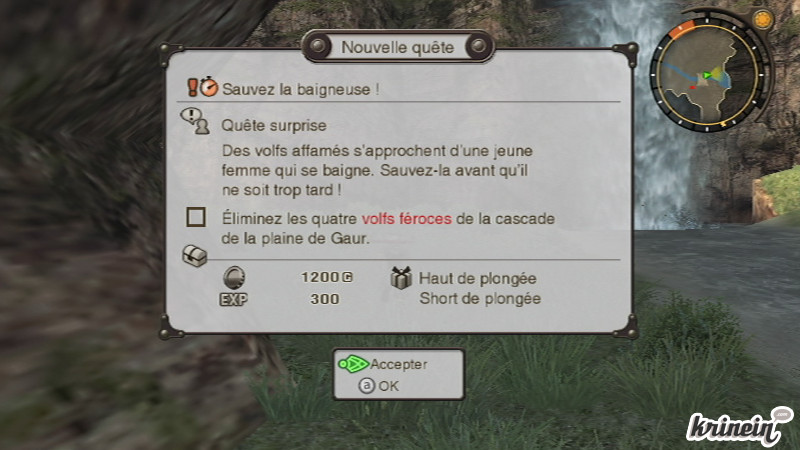This screenshot has height=450, width=800.
Task: Click the orange stopwatch timed-quest icon
Action: [x=209, y=87]
